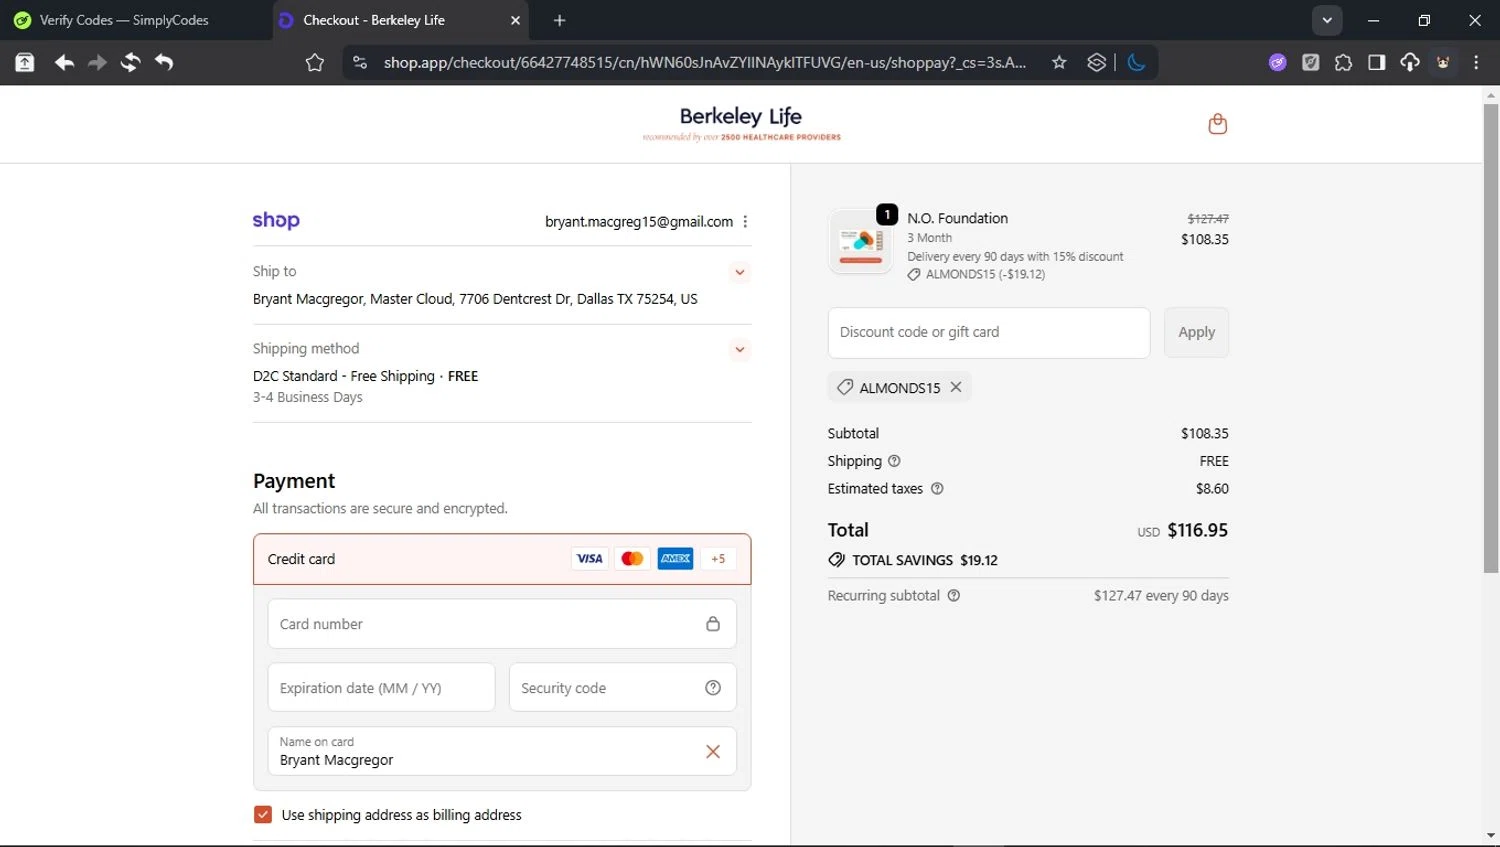
Task: Click the outlined star beside address bar
Action: pos(315,63)
